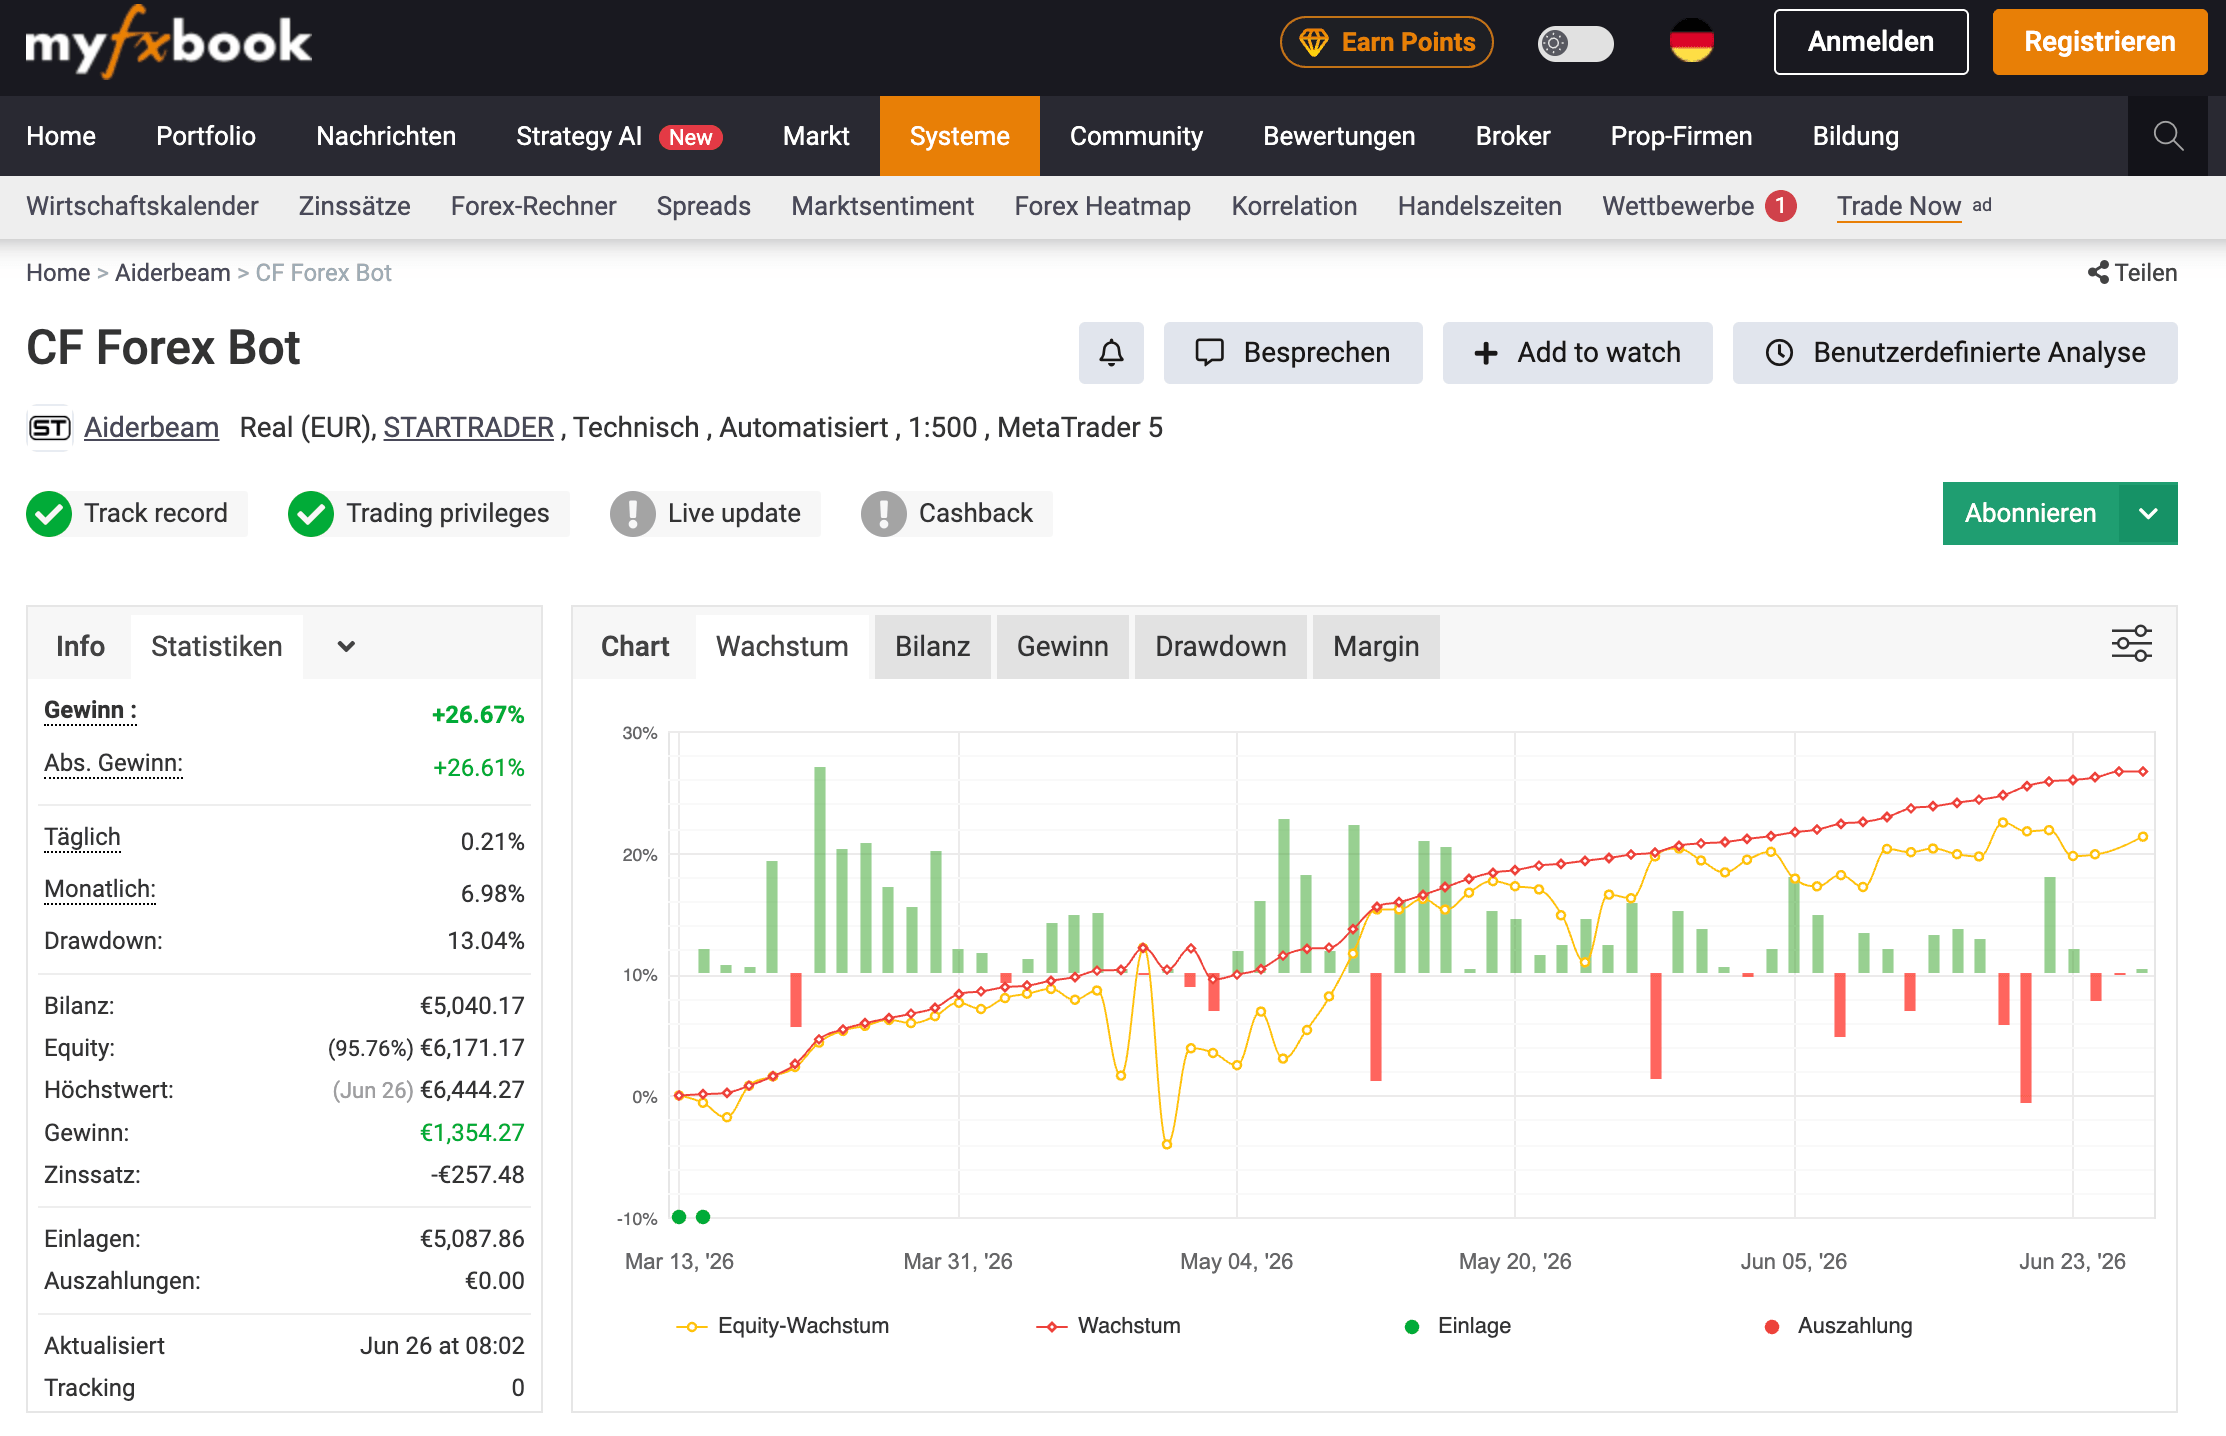Open the Home menu item
The height and width of the screenshot is (1436, 2226).
point(61,136)
